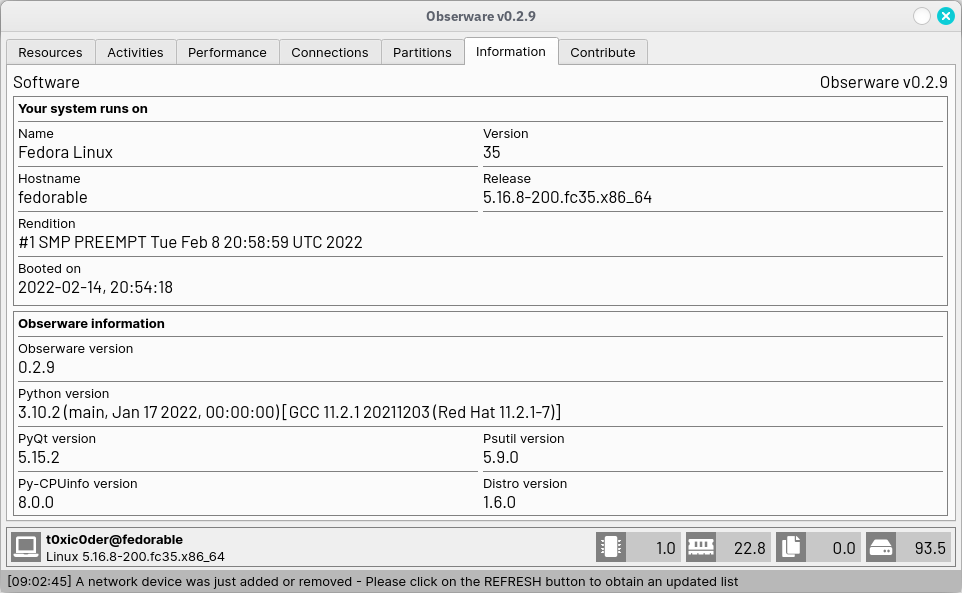Image resolution: width=962 pixels, height=593 pixels.
Task: Click the network device status bar message
Action: [372, 581]
